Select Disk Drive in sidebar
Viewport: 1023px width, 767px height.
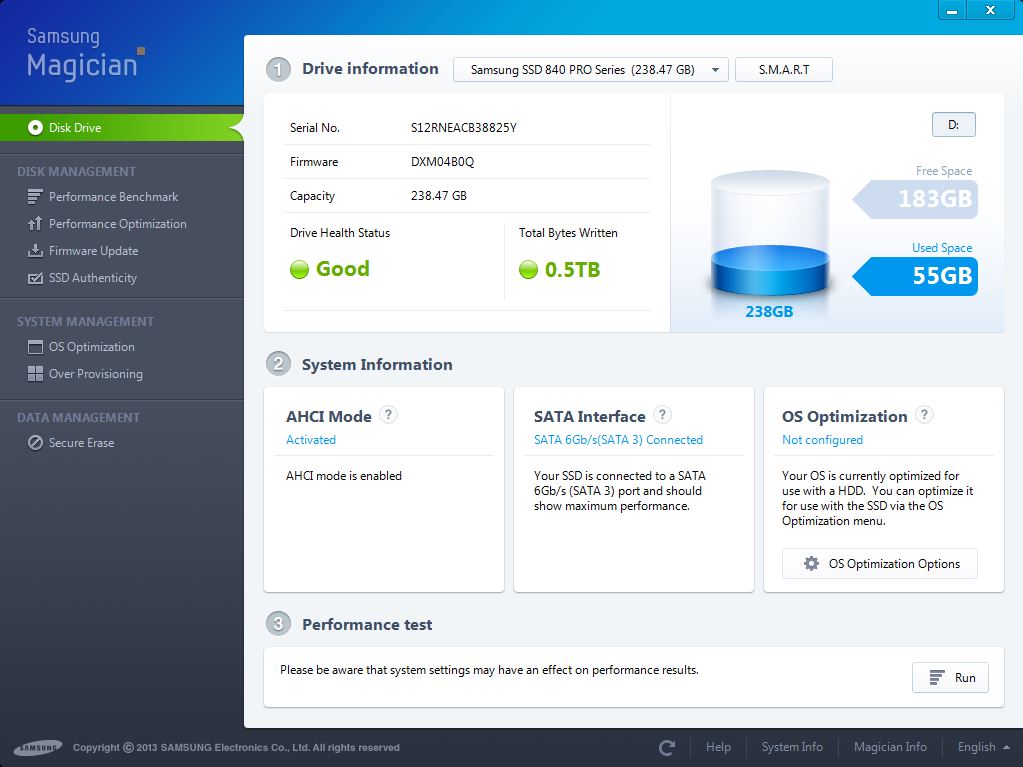121,128
